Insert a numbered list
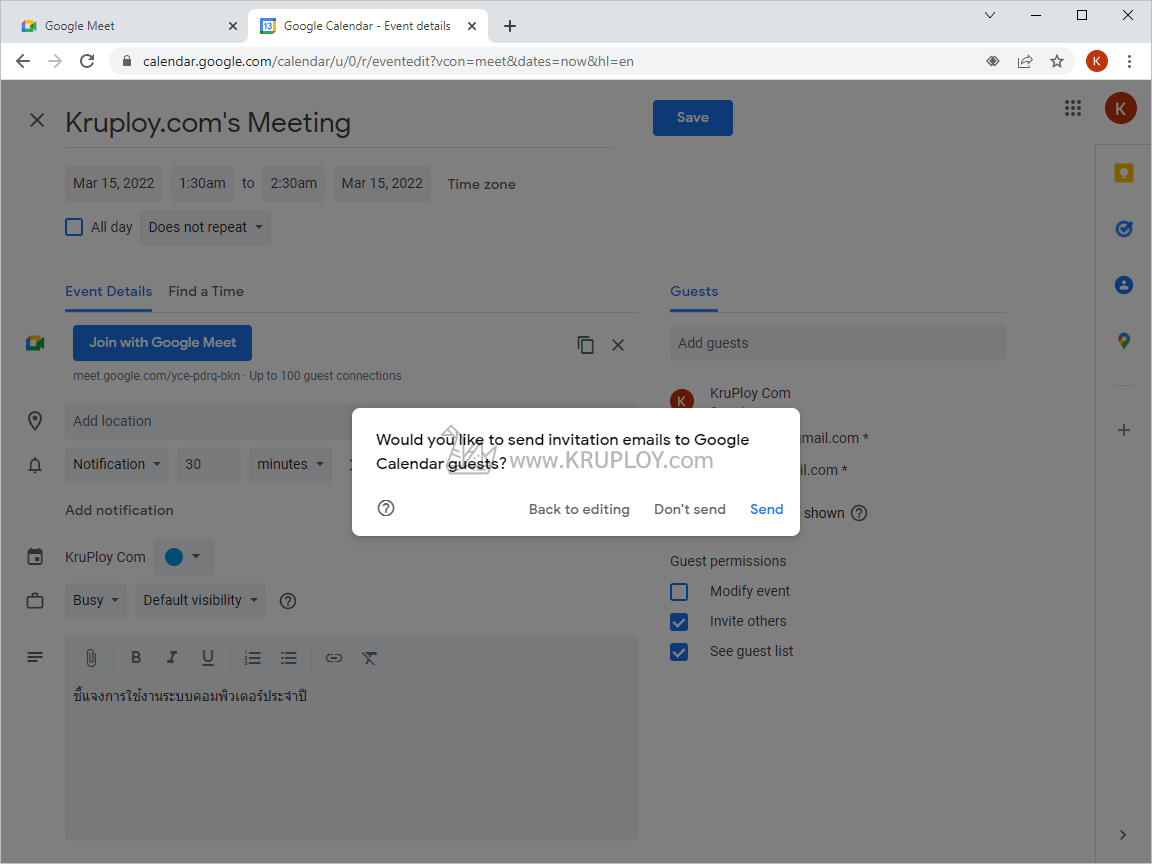Screen dimensions: 1152x864 coord(253,658)
